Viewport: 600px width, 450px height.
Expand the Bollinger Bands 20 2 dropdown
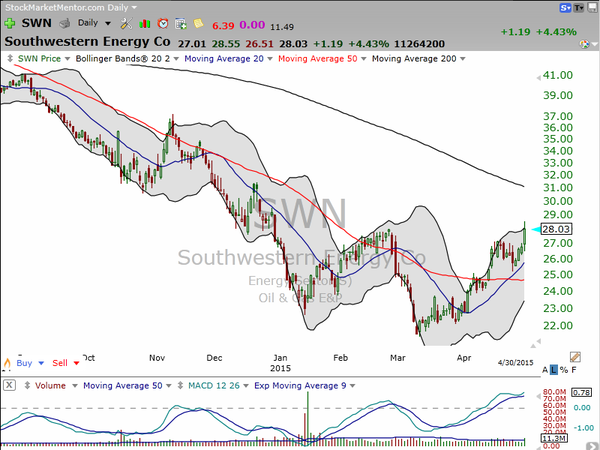[x=176, y=59]
